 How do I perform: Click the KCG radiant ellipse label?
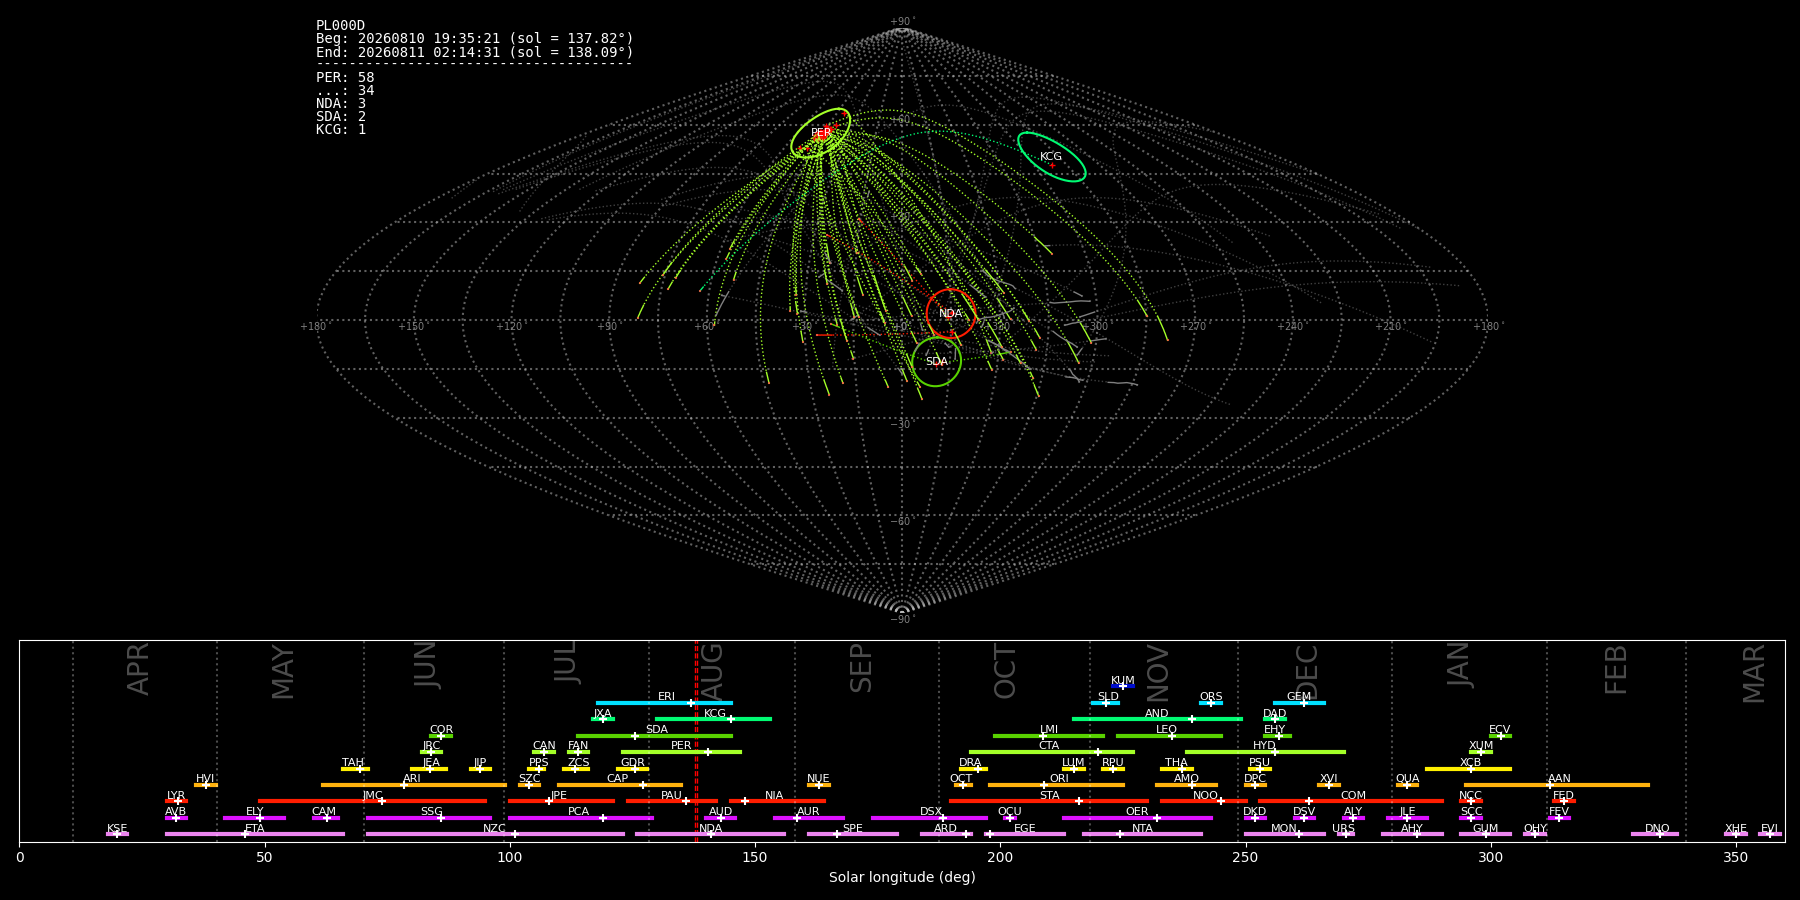pyautogui.click(x=1051, y=156)
